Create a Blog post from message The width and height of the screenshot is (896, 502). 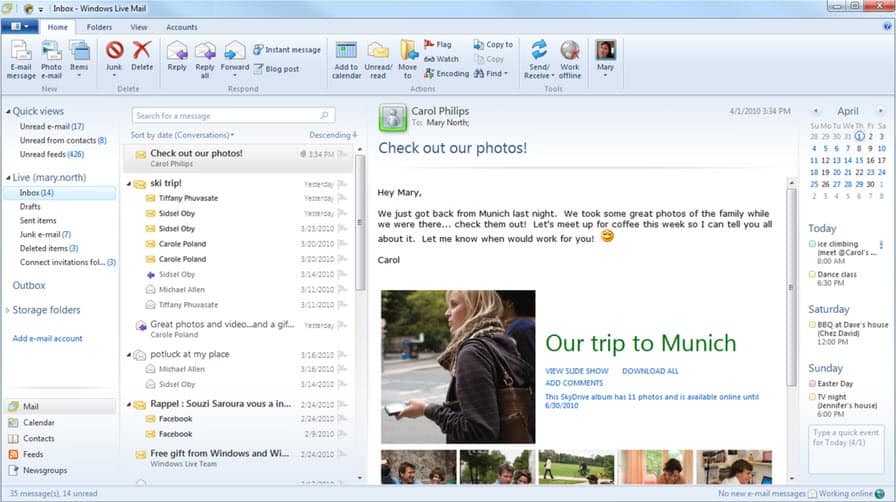[277, 69]
